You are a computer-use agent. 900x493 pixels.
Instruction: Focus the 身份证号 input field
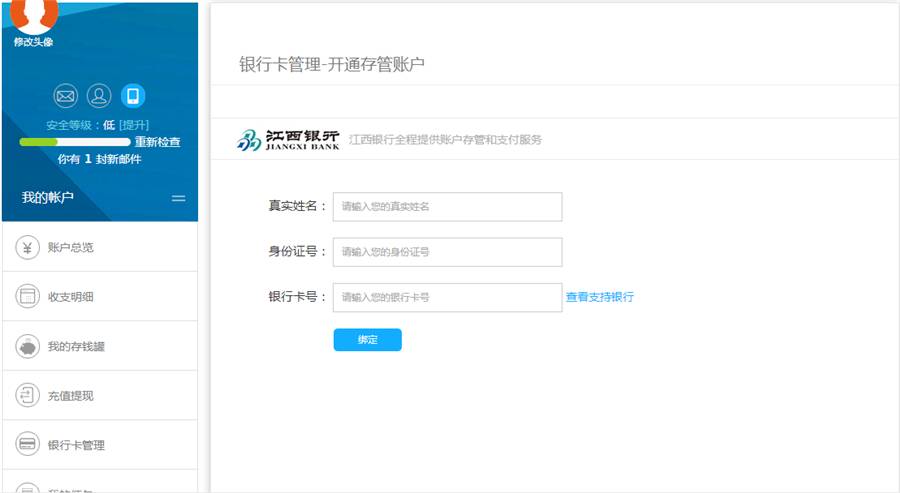[447, 252]
